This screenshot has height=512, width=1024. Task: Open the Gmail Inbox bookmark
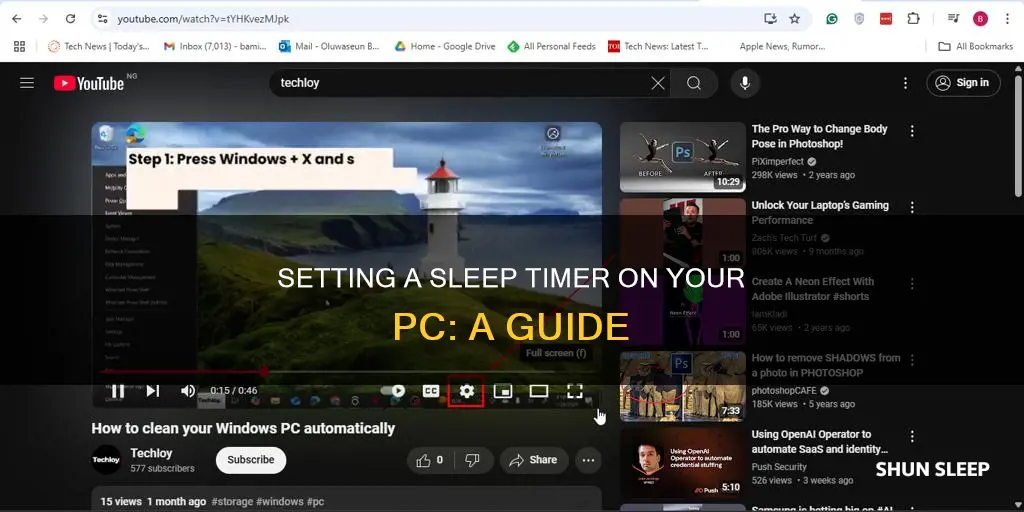(213, 46)
